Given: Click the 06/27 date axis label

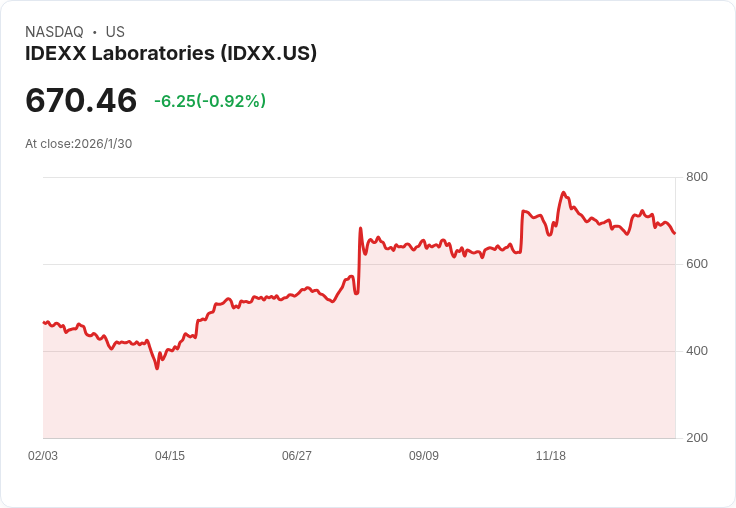Looking at the screenshot, I should pyautogui.click(x=297, y=455).
